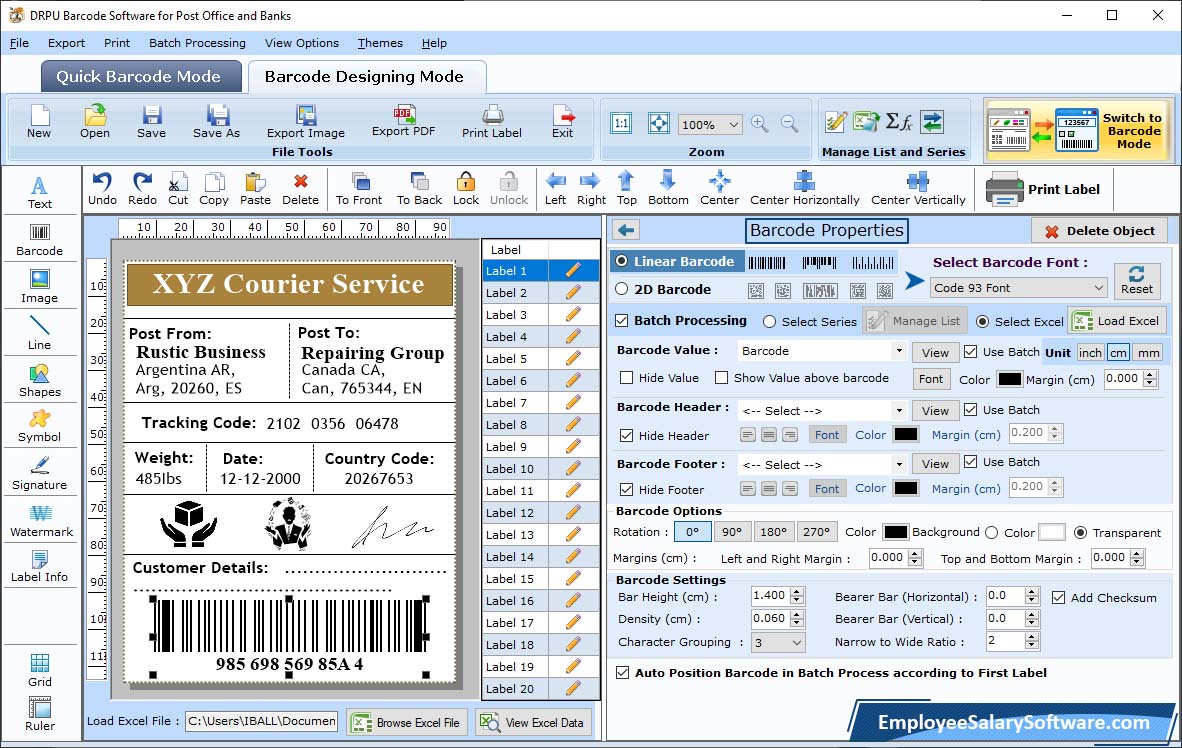Create a New label file

coord(38,122)
